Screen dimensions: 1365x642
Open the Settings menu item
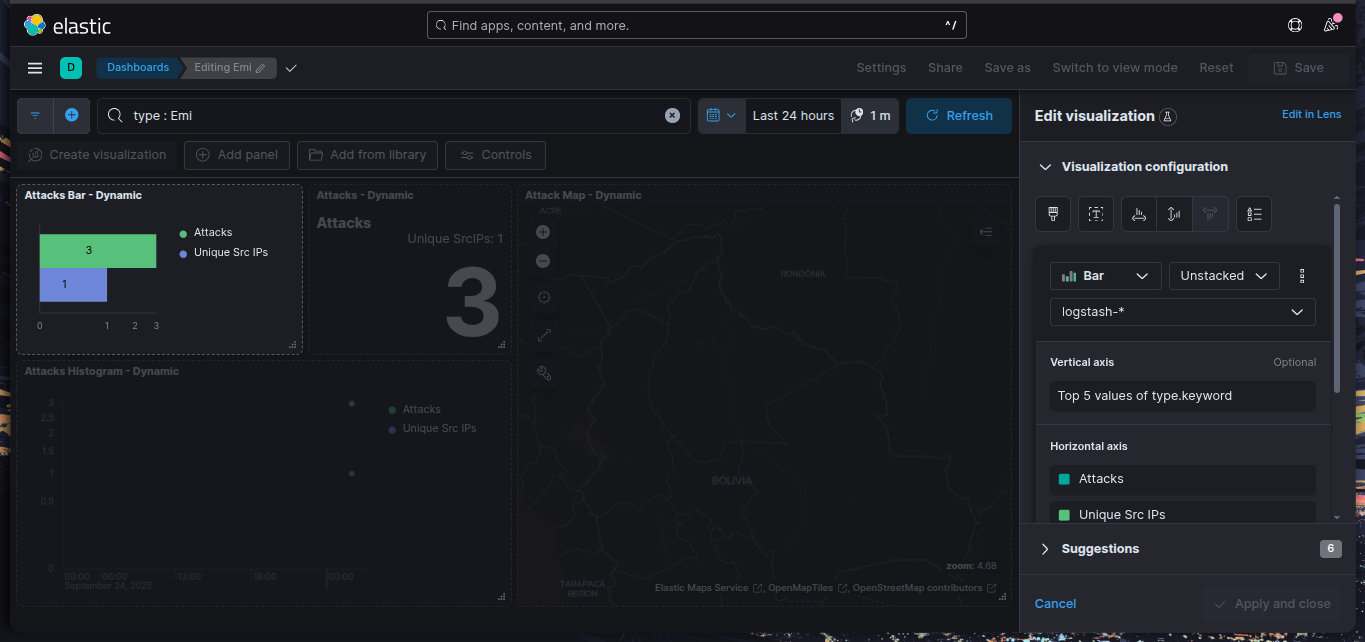[x=881, y=68]
